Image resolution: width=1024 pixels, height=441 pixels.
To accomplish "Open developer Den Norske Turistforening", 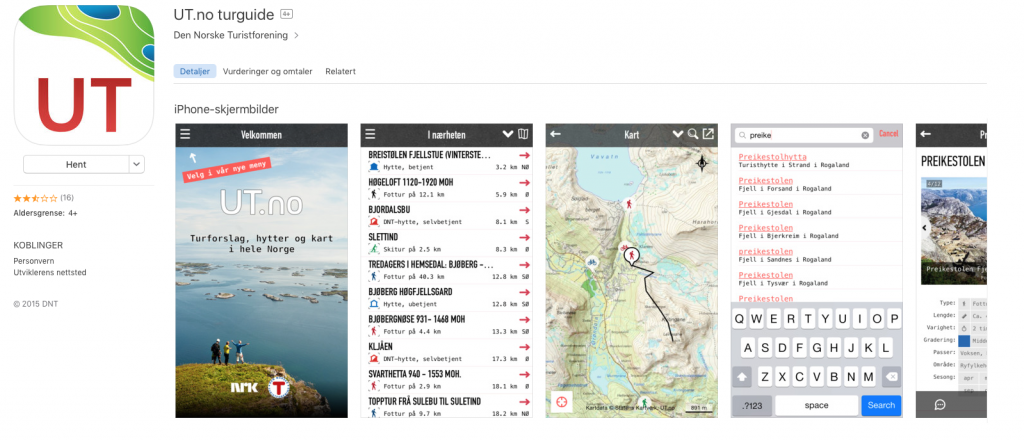I will [231, 35].
